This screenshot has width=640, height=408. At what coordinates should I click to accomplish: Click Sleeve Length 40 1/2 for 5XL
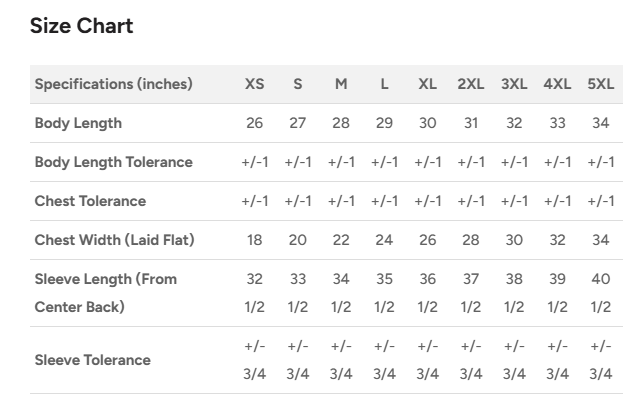[x=600, y=293]
